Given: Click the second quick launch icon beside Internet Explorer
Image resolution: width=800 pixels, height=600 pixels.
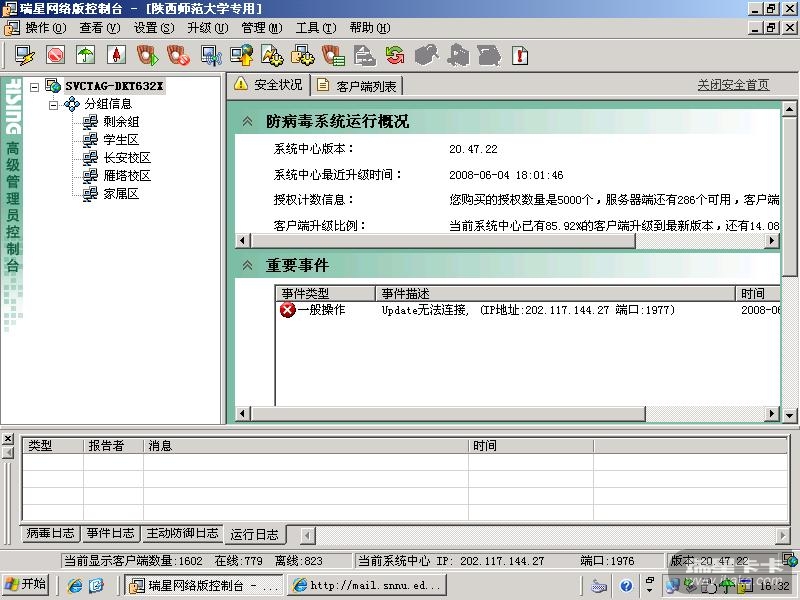Looking at the screenshot, I should 96,585.
